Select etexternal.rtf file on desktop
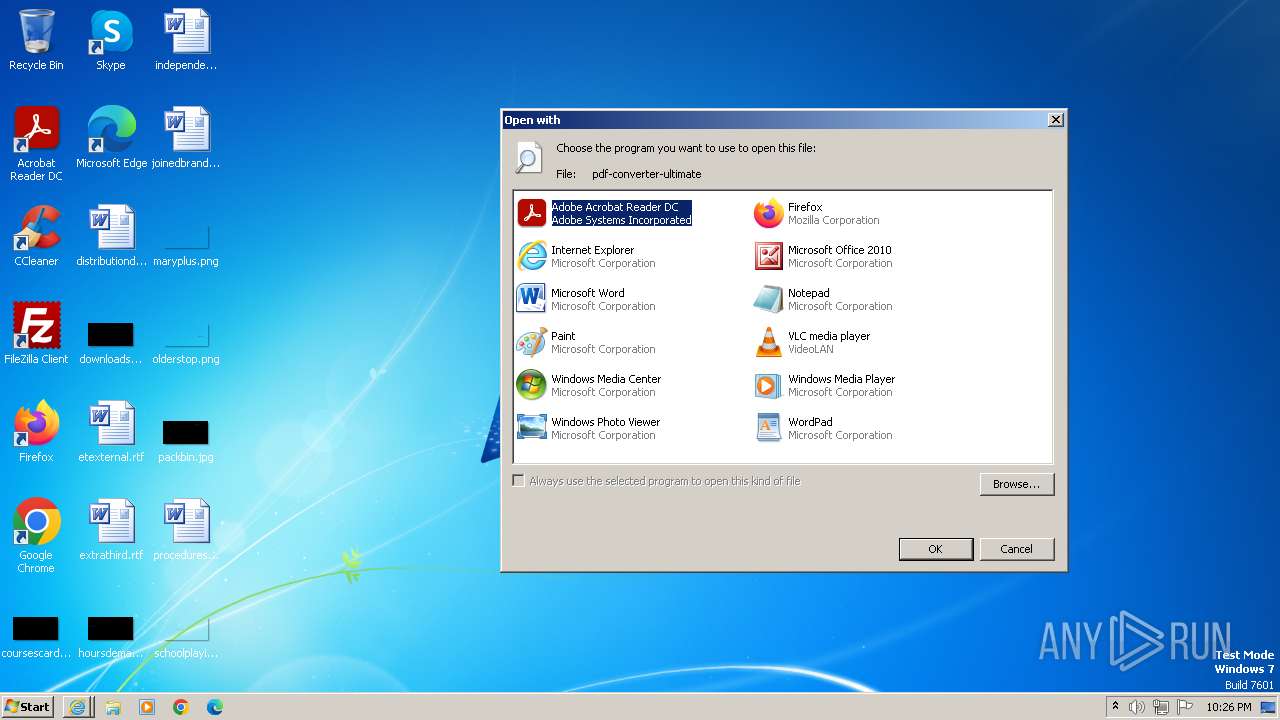The image size is (1280, 720). point(111,432)
